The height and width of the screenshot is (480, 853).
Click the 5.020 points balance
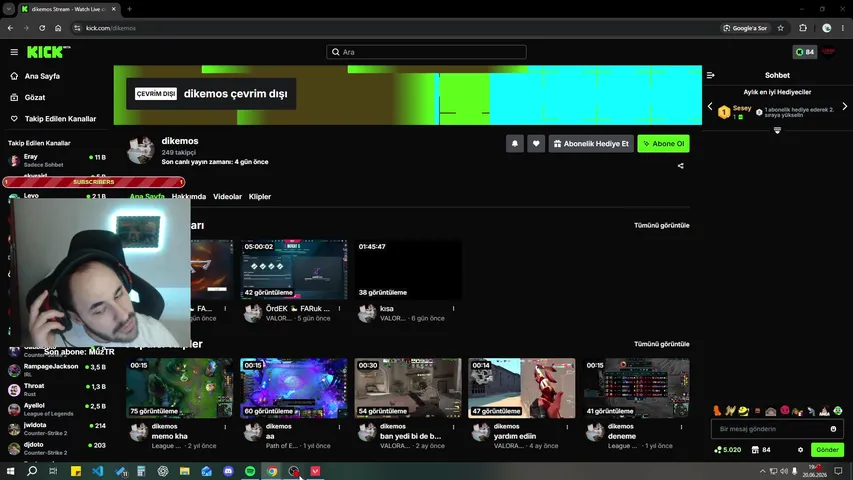[x=728, y=450]
